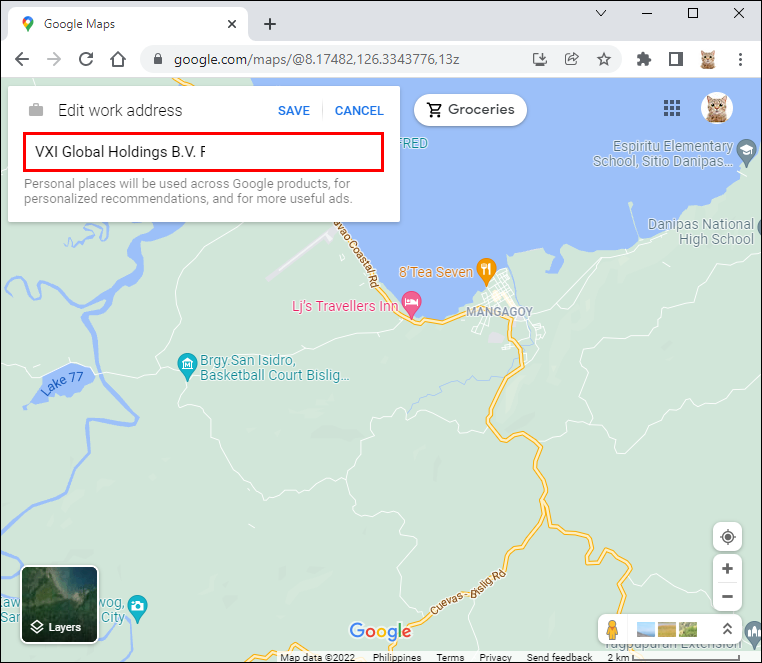Select Lj's Travellers Inn hotel pin

411,305
